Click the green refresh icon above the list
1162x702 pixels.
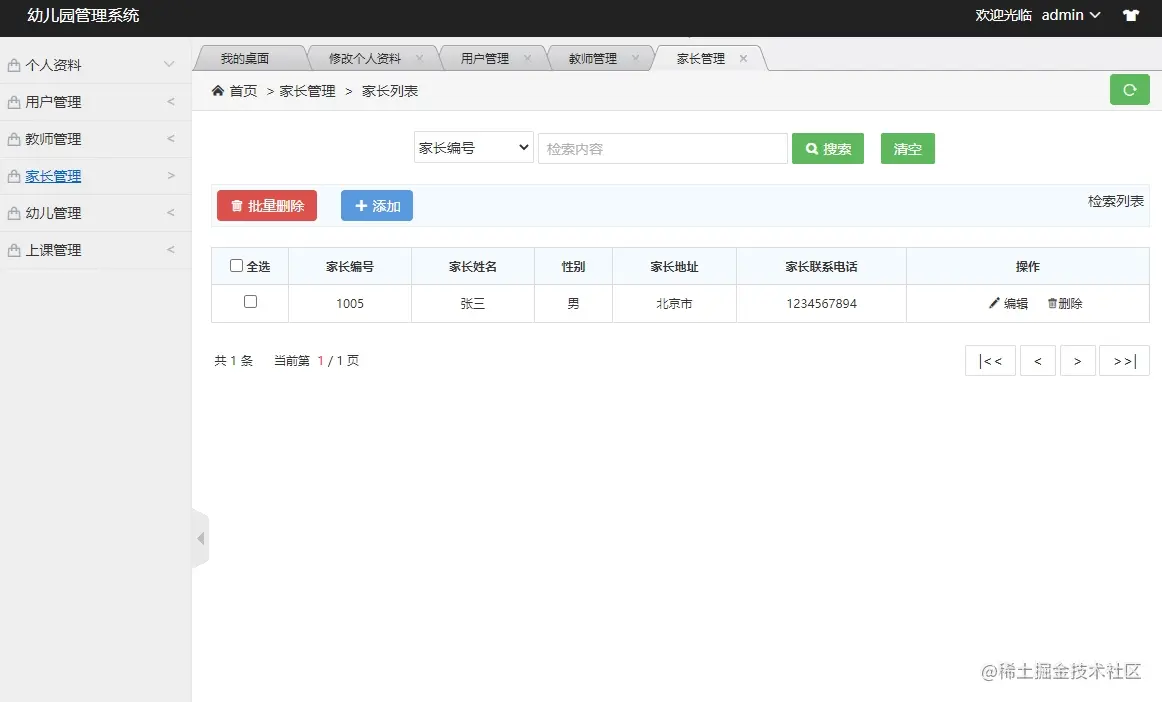[x=1129, y=89]
